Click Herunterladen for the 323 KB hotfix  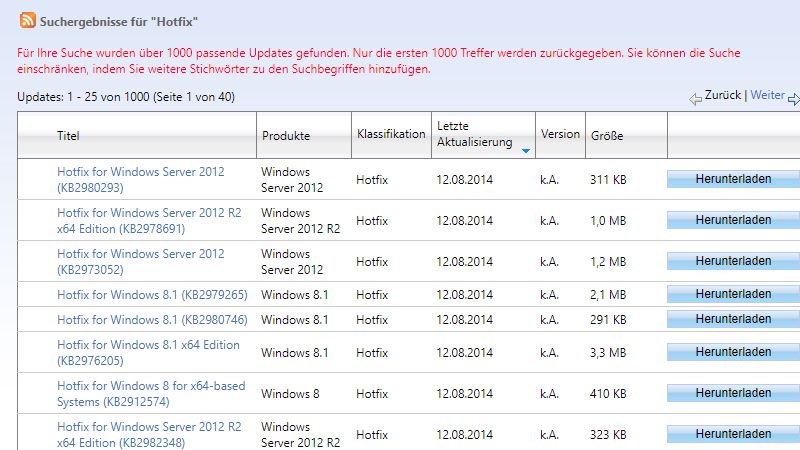click(x=733, y=434)
